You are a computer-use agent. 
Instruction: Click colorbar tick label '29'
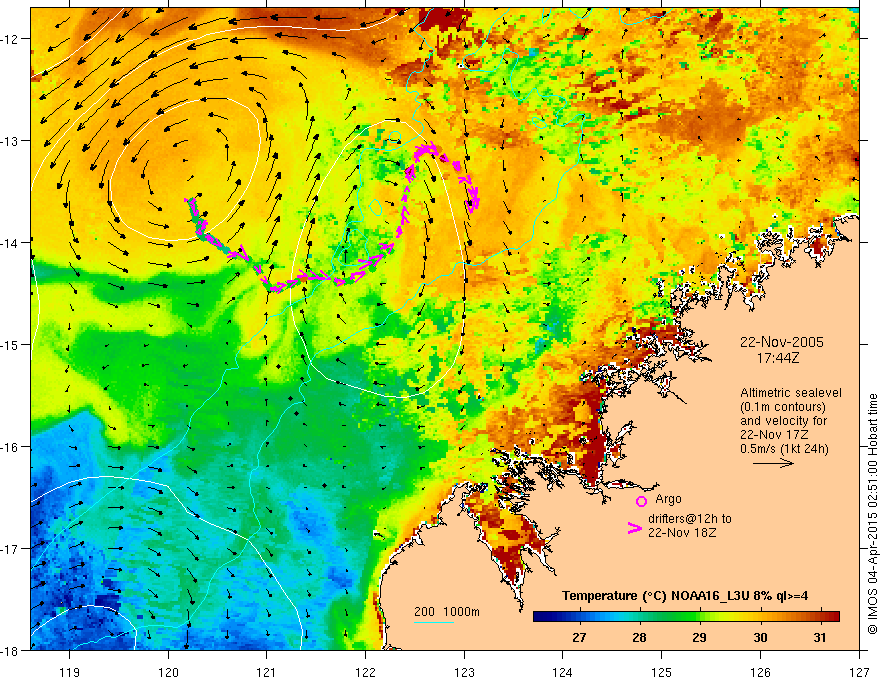click(x=699, y=637)
